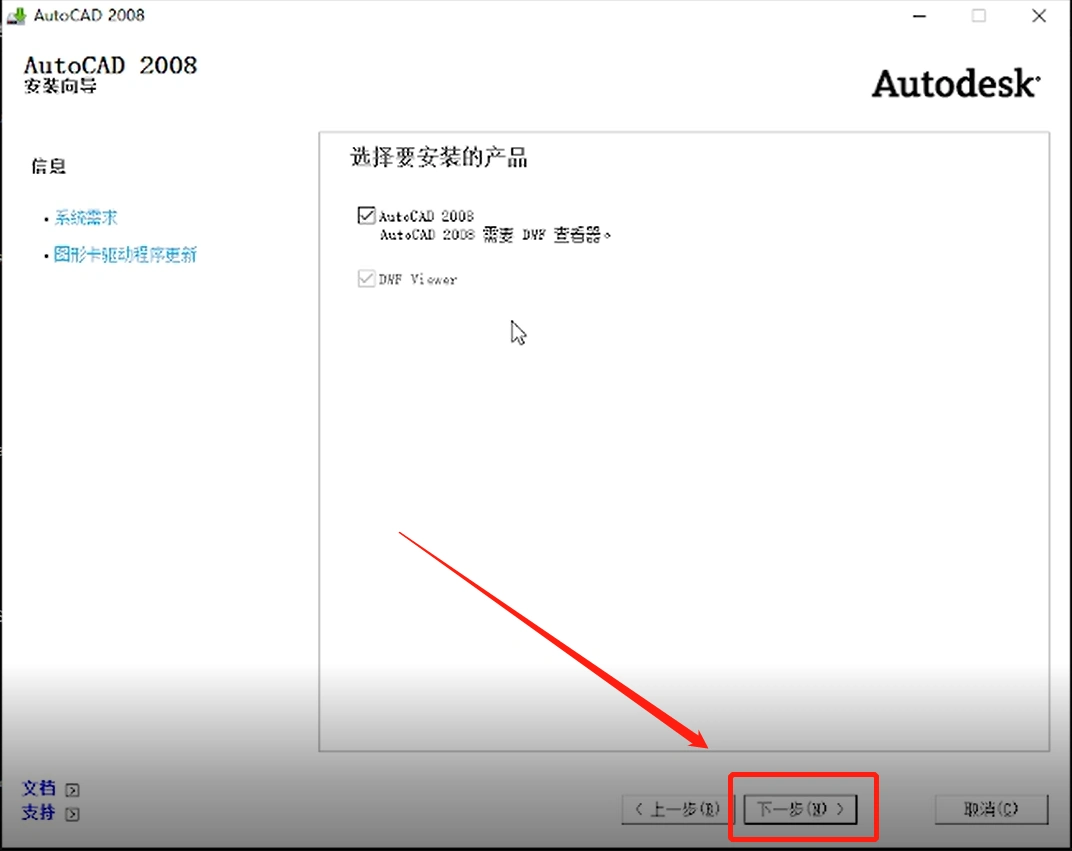
Task: Cancel setup with the 取消(C) button
Action: tap(991, 809)
